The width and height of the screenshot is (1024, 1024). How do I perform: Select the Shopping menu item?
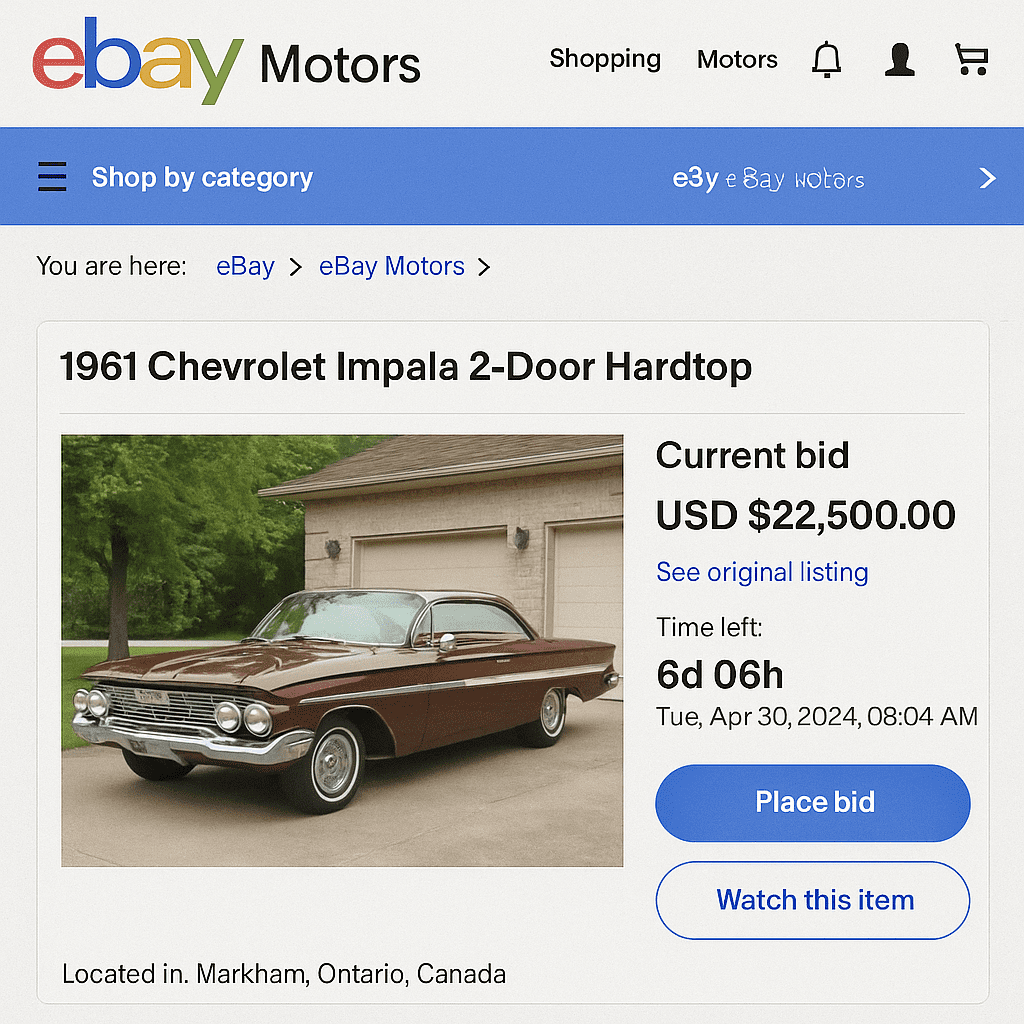604,60
